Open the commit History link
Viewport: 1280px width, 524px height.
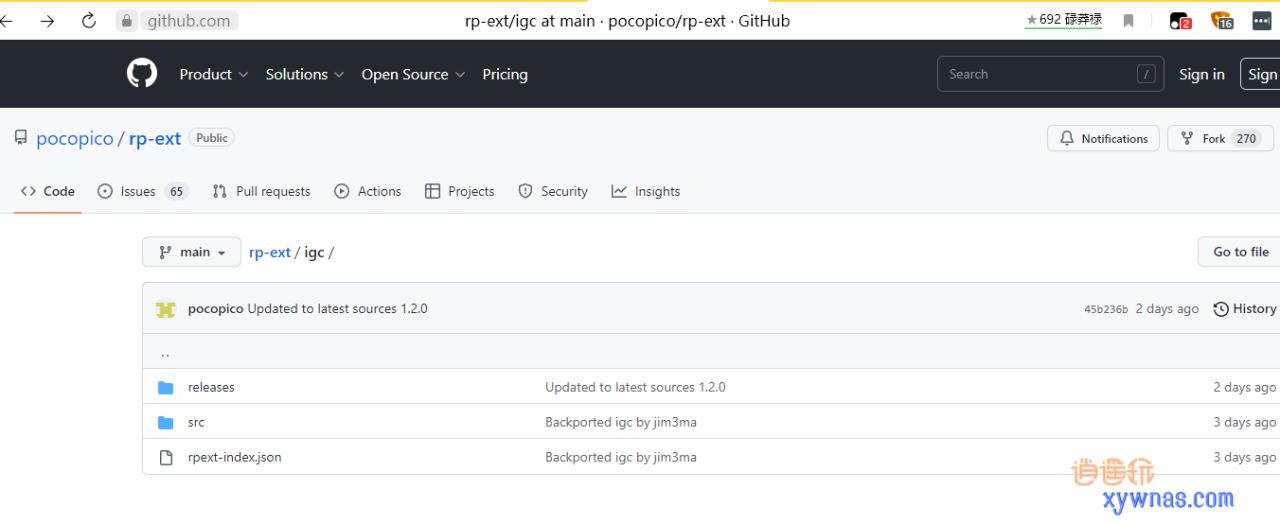1245,309
